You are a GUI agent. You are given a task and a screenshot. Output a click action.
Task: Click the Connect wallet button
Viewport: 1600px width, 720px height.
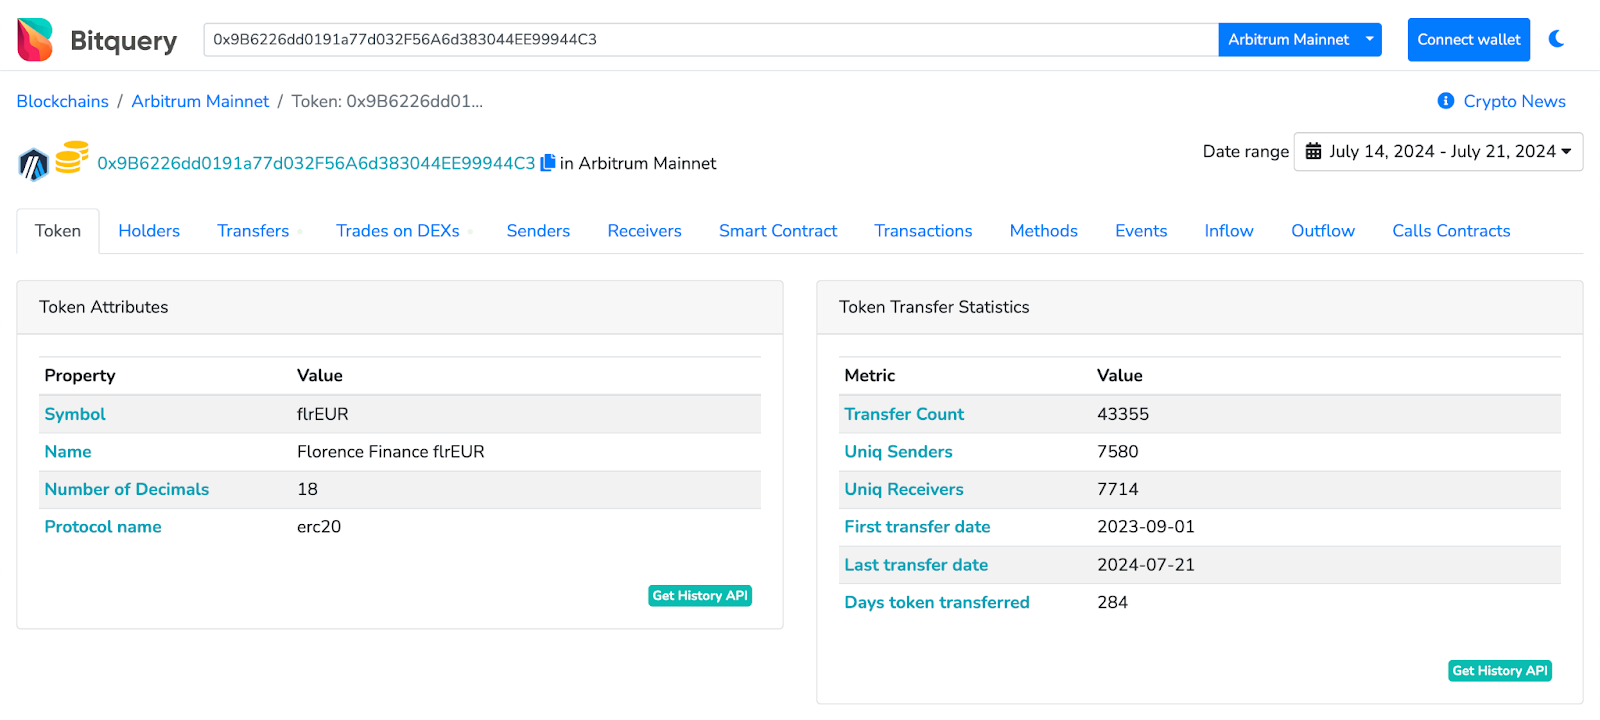[x=1468, y=40]
